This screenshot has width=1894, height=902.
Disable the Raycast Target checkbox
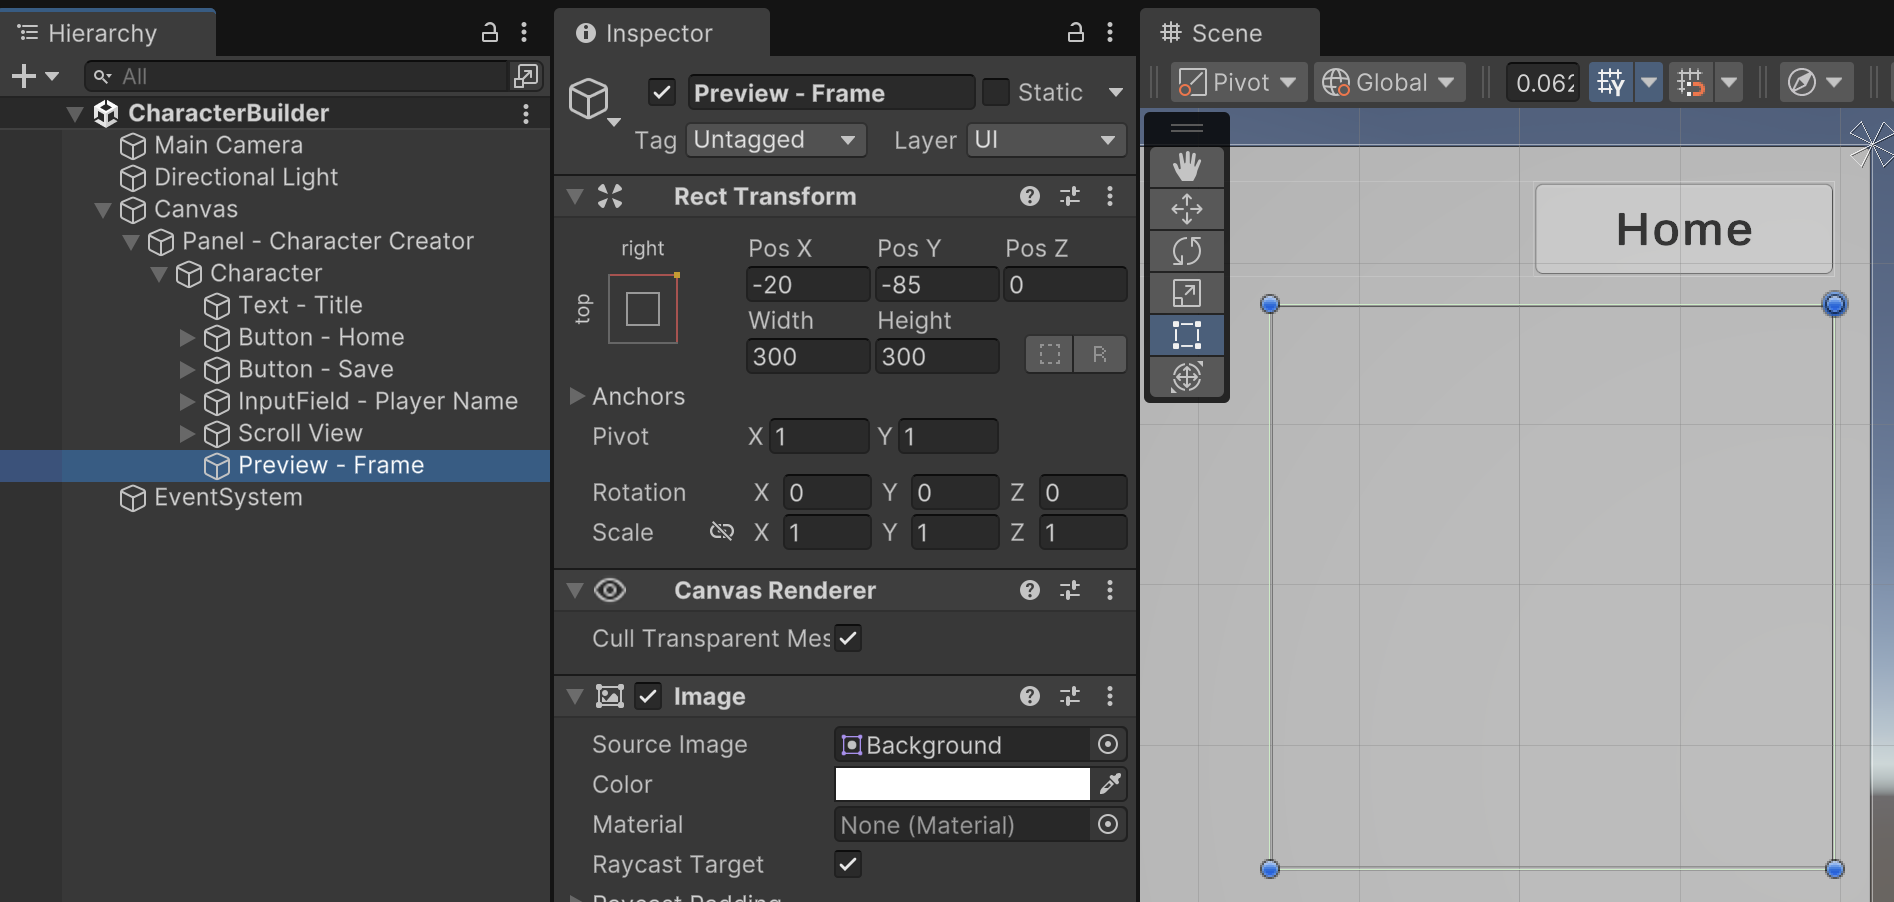tap(847, 864)
